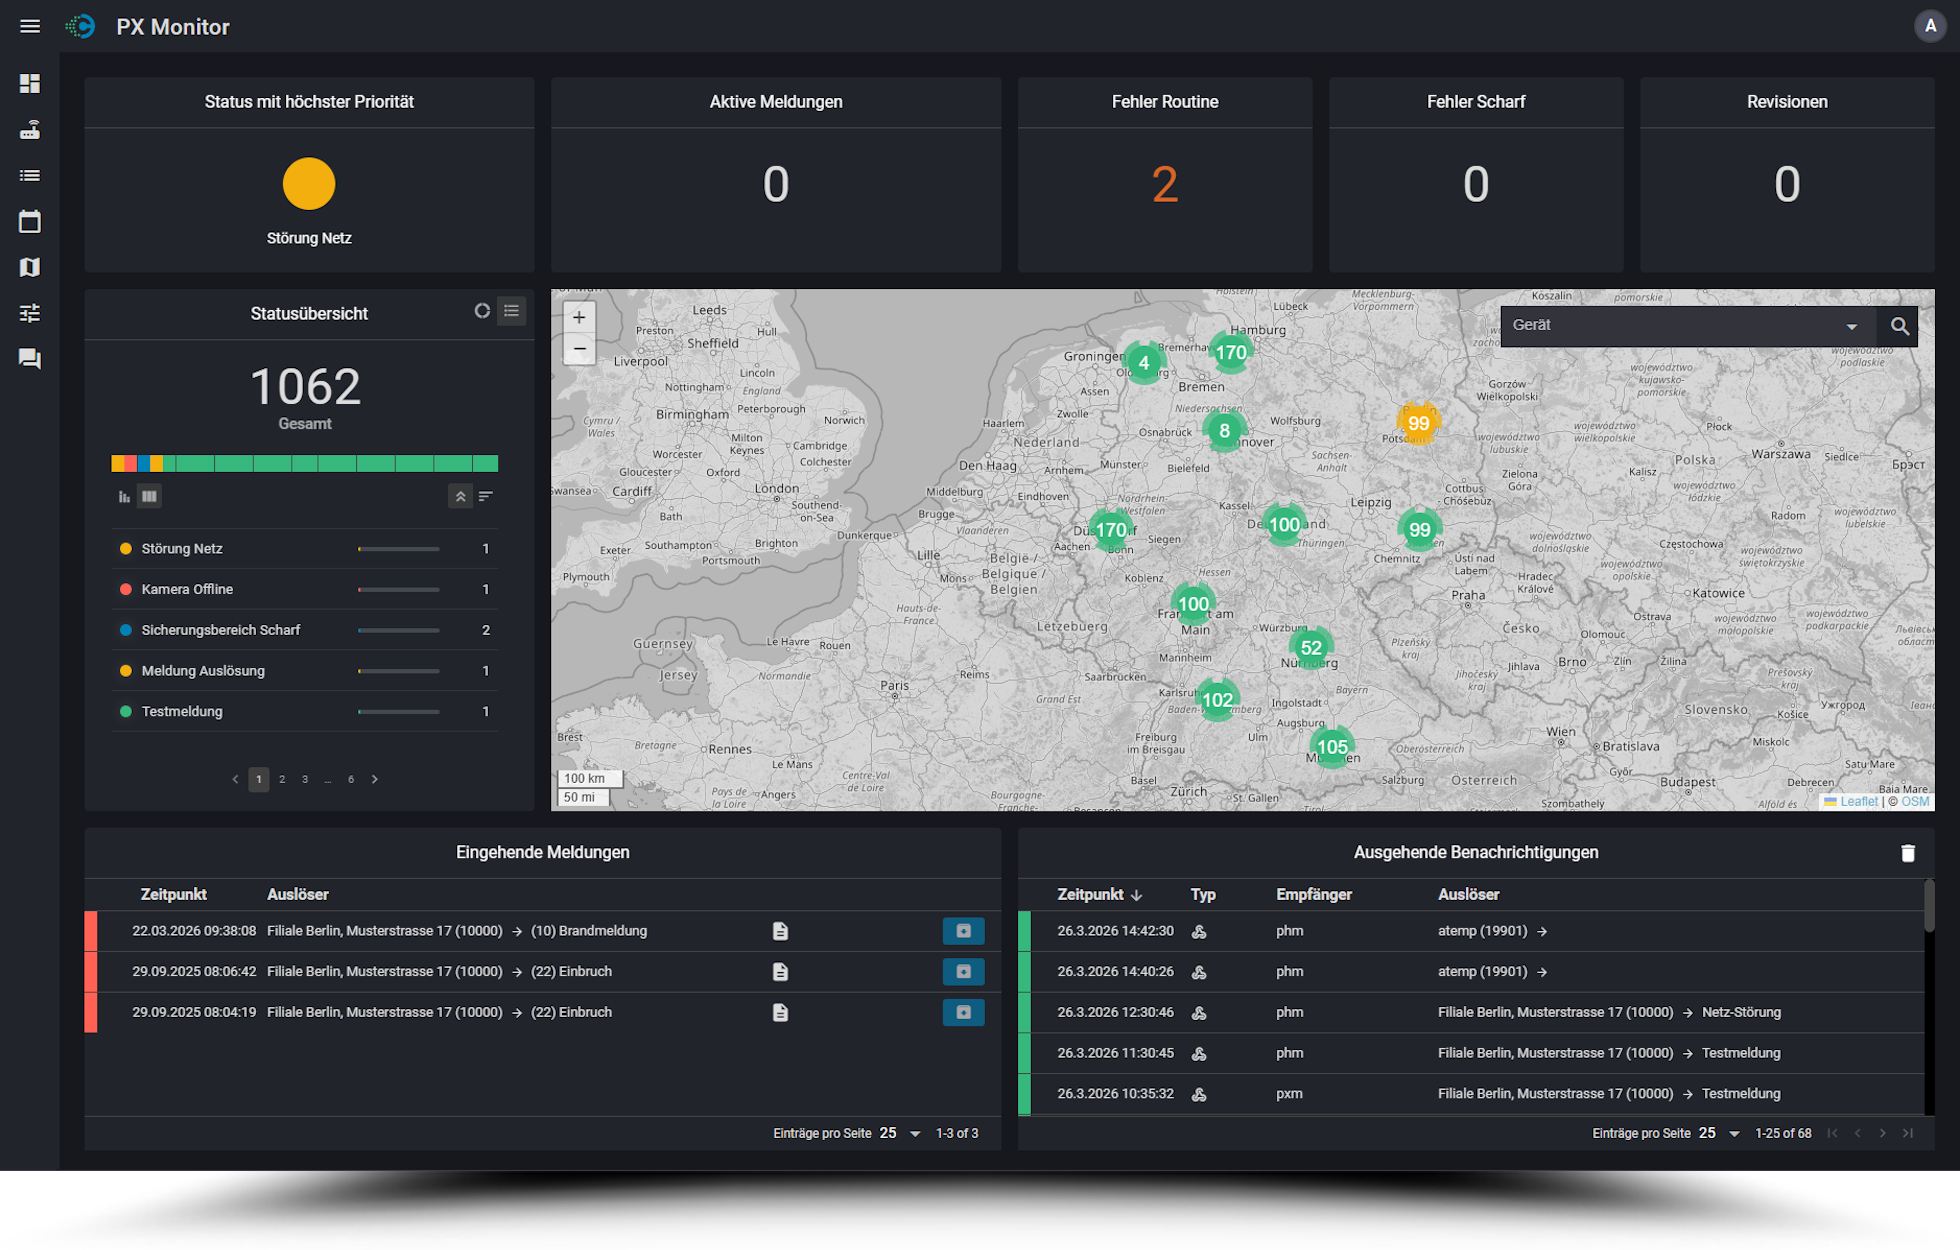Select the Kamera Offline status row

click(305, 590)
